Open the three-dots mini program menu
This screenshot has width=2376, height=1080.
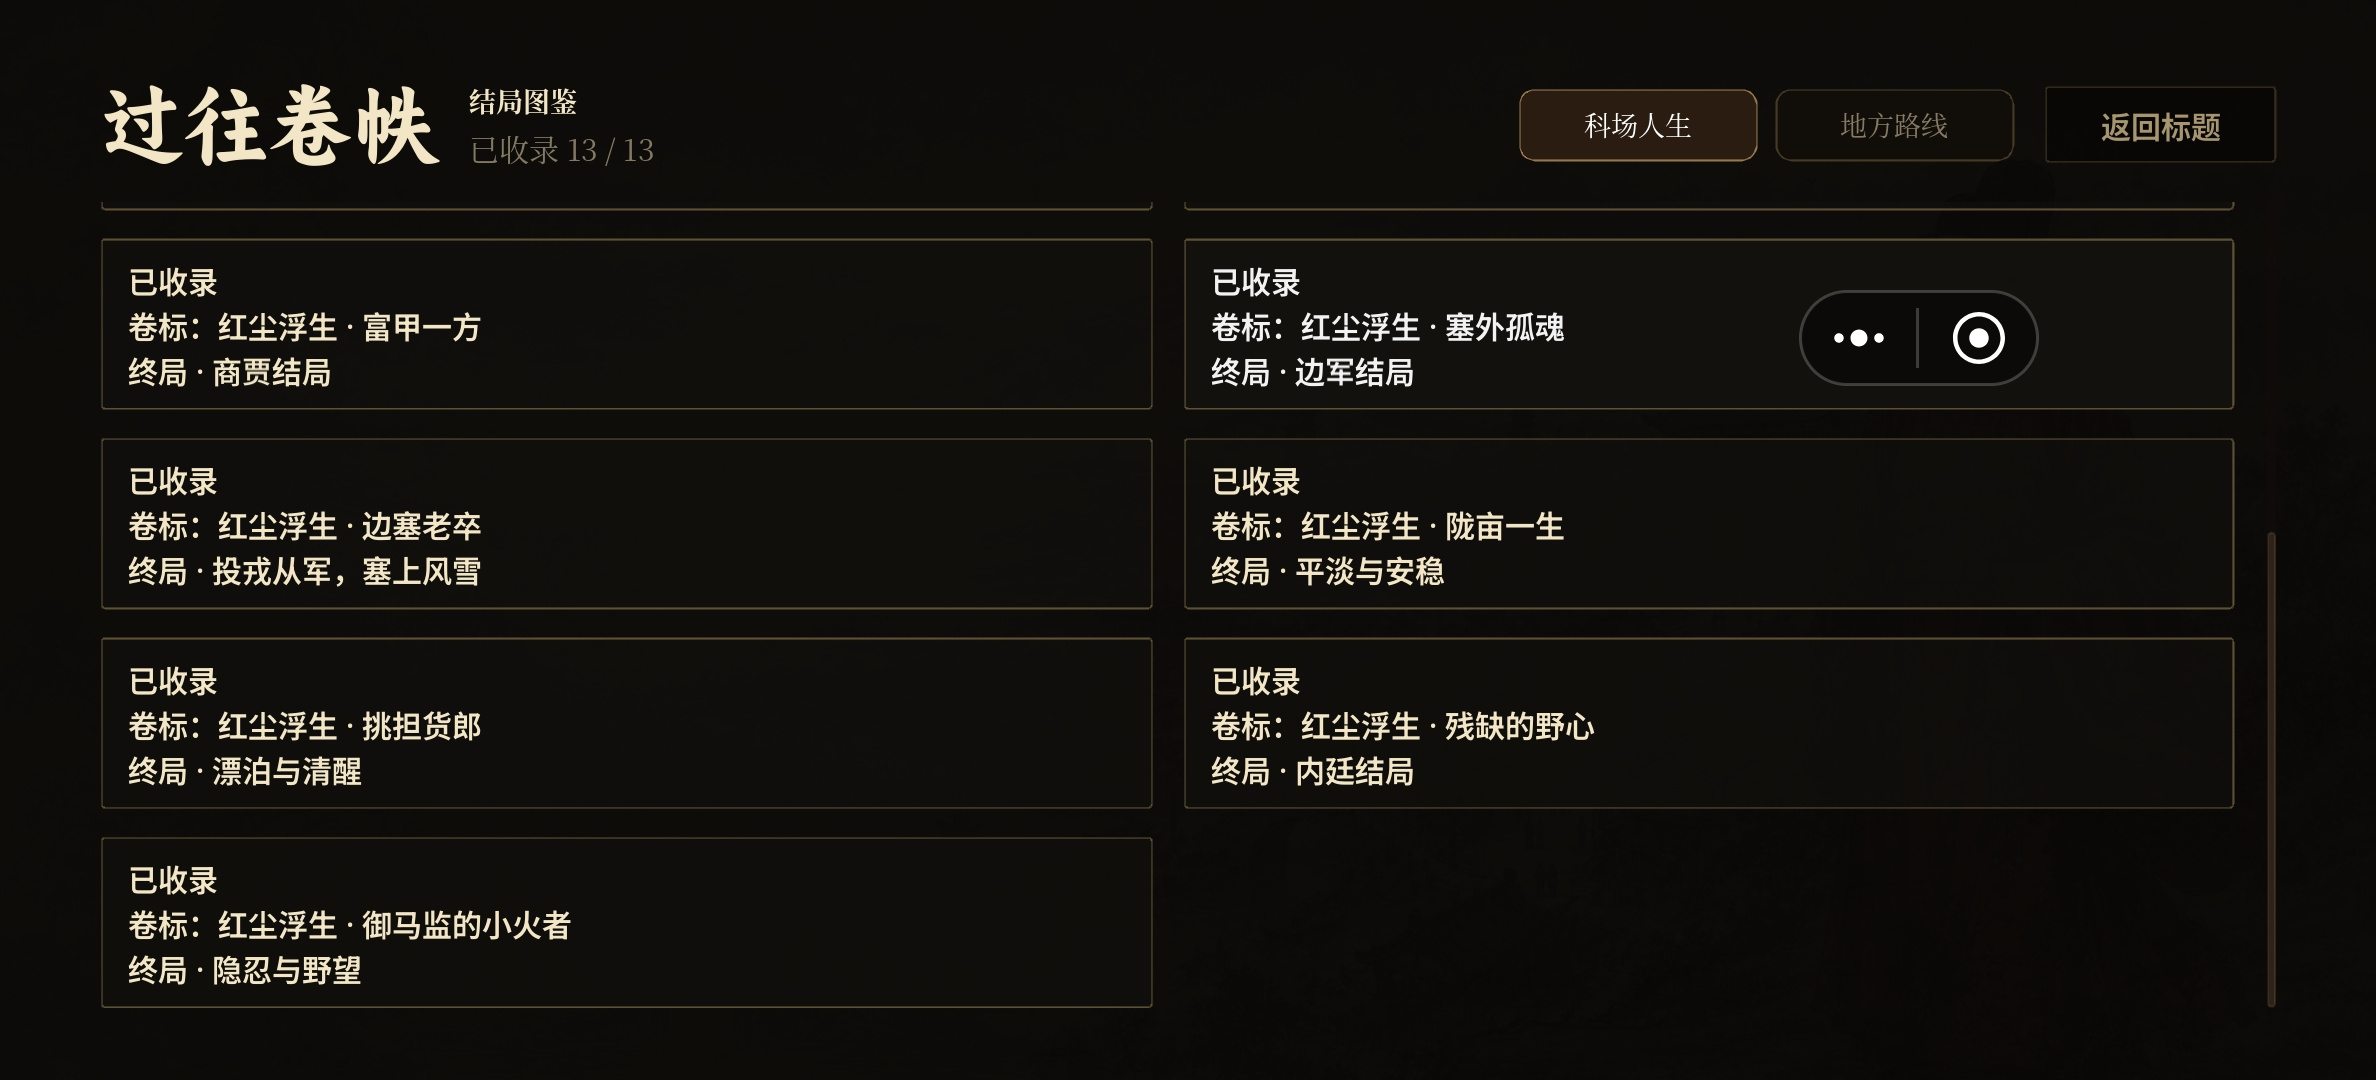coord(1858,338)
